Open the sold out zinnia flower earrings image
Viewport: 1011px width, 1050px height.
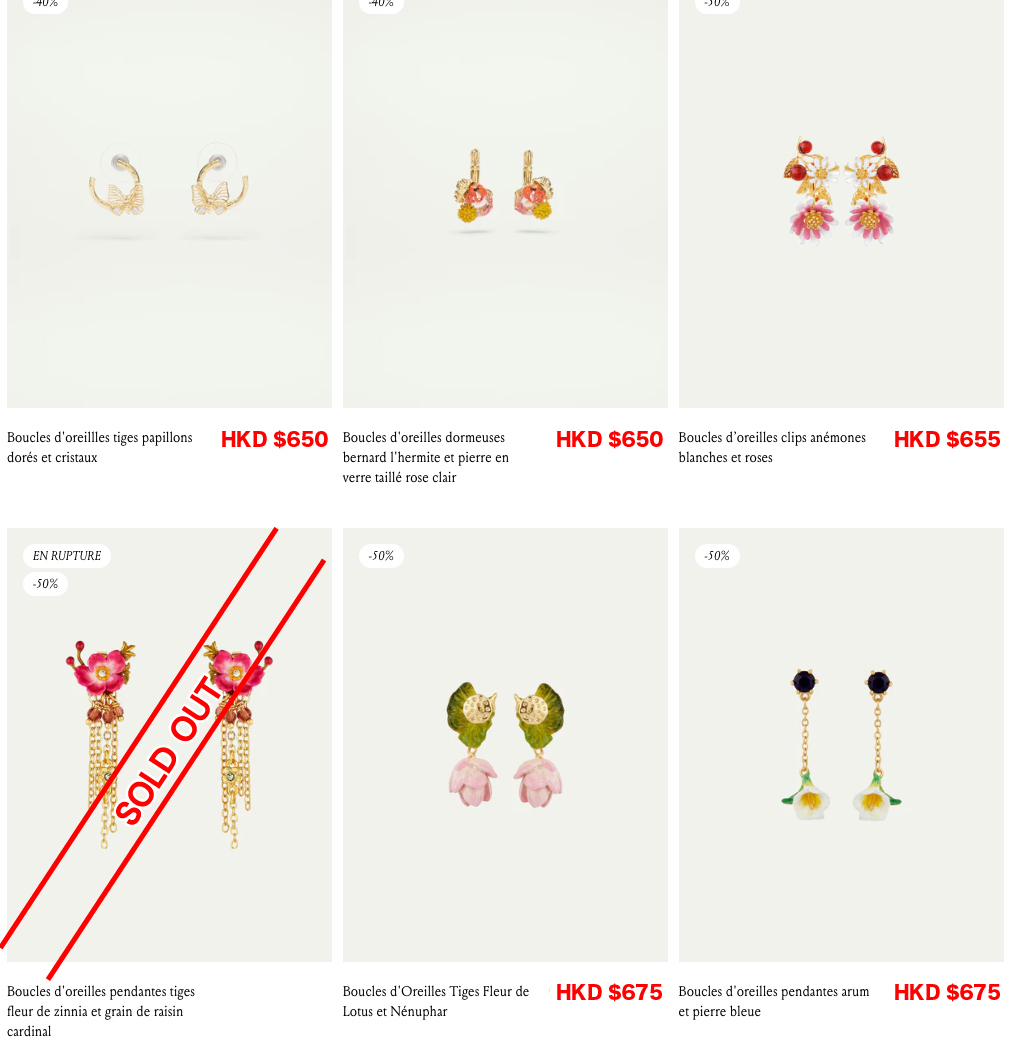click(169, 745)
